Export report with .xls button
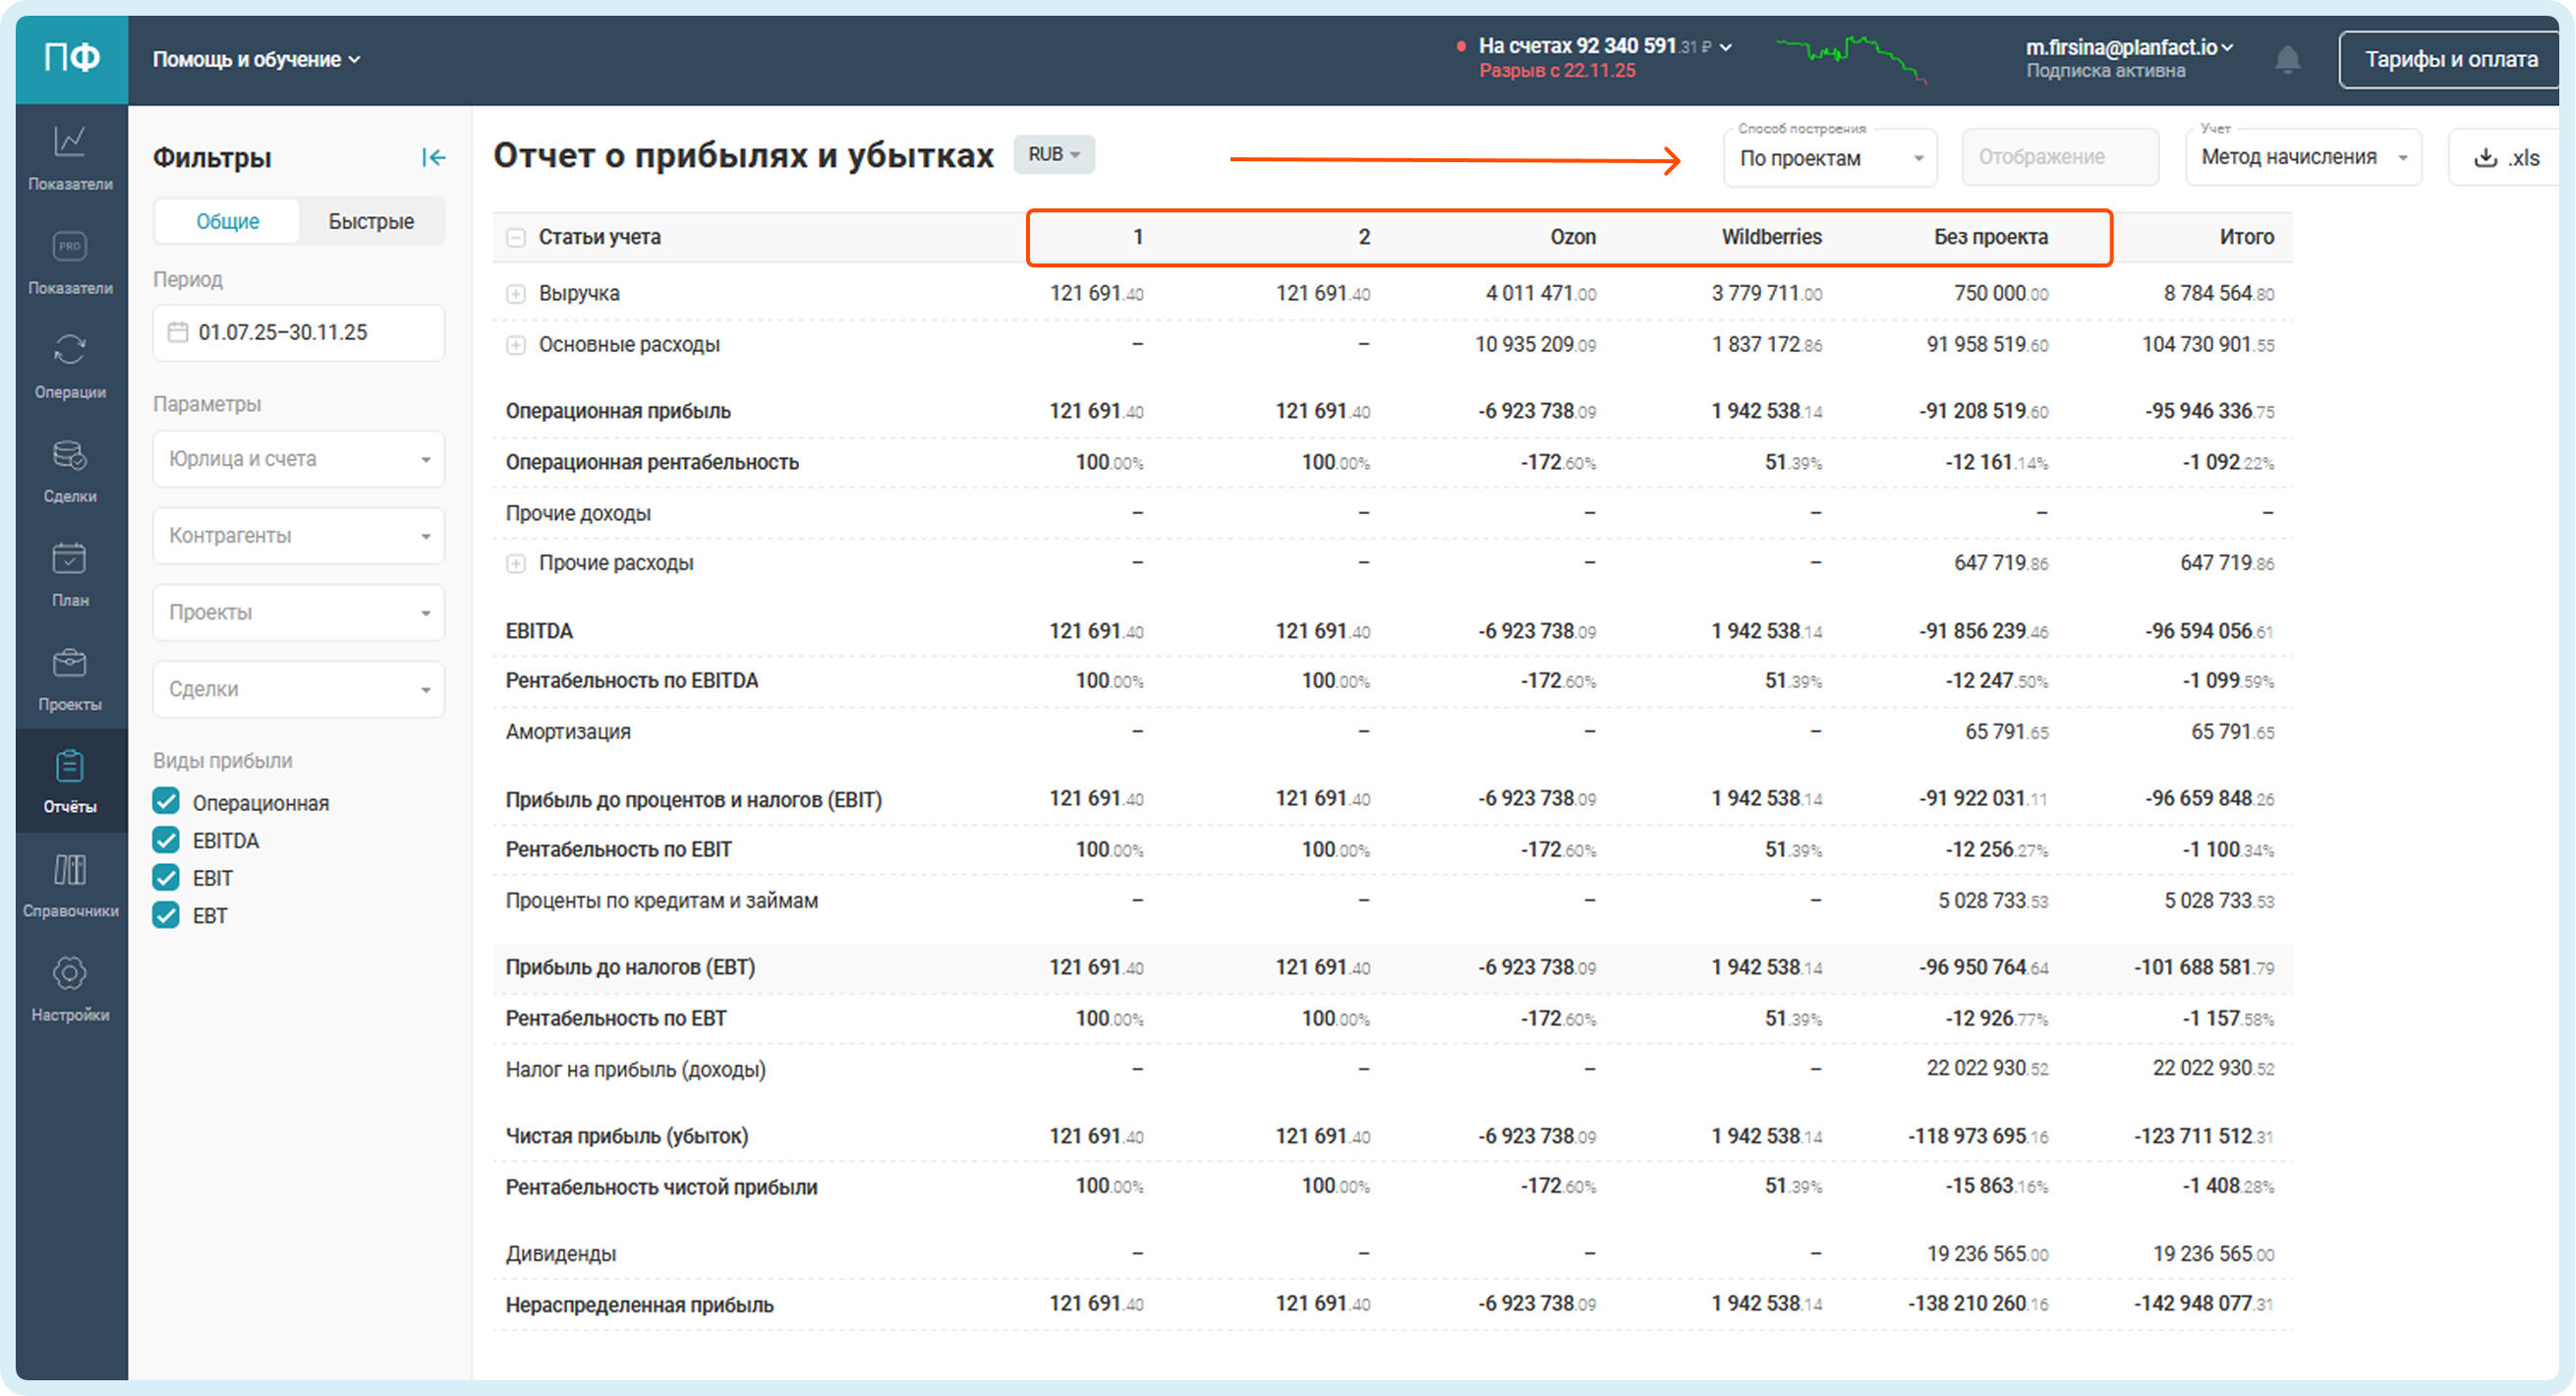The height and width of the screenshot is (1396, 2576). click(2507, 158)
